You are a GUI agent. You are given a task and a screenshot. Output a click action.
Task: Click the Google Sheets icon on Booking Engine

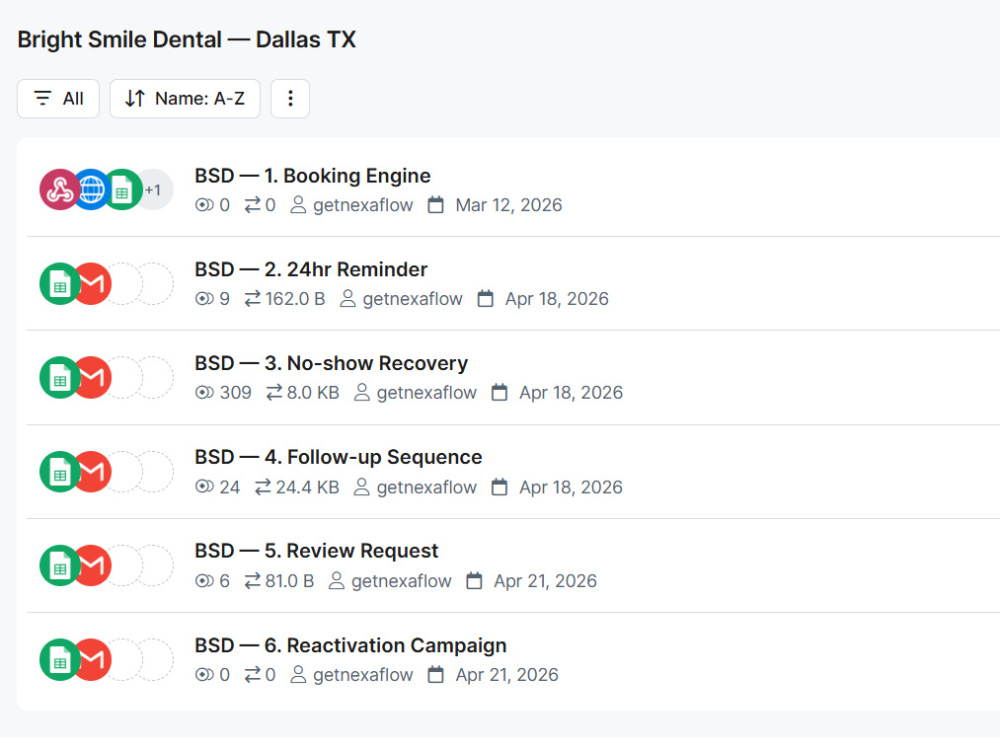point(122,189)
